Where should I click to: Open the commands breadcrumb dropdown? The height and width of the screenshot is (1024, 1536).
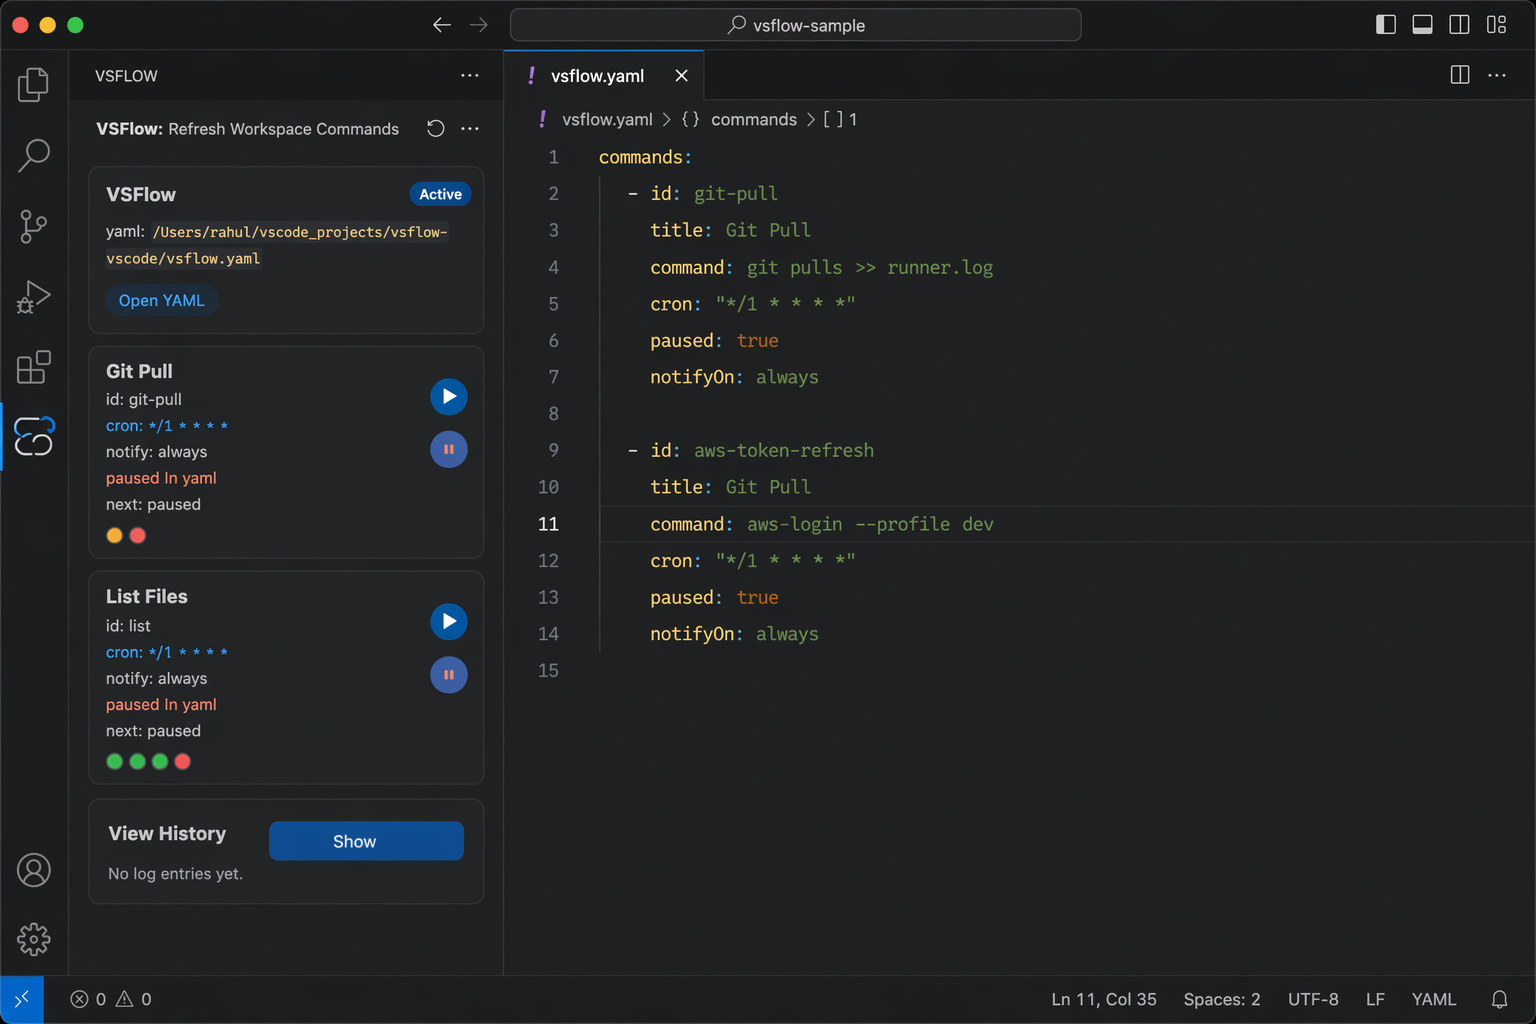pyautogui.click(x=753, y=119)
